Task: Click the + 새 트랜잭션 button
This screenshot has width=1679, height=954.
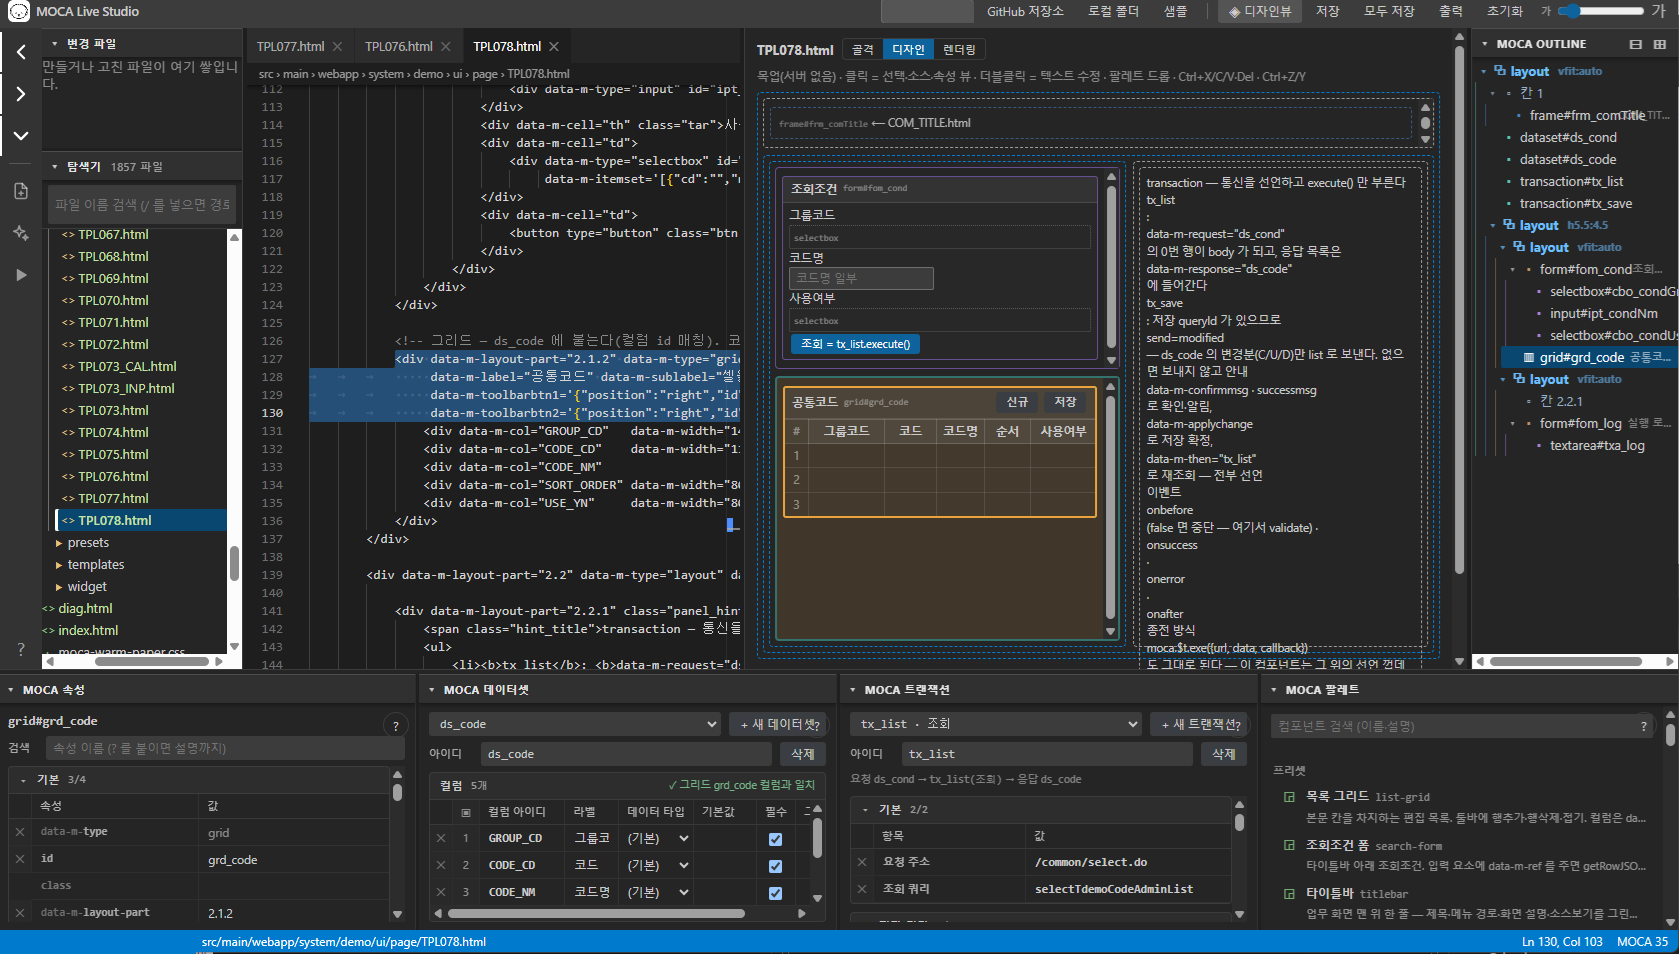Action: coord(1201,724)
